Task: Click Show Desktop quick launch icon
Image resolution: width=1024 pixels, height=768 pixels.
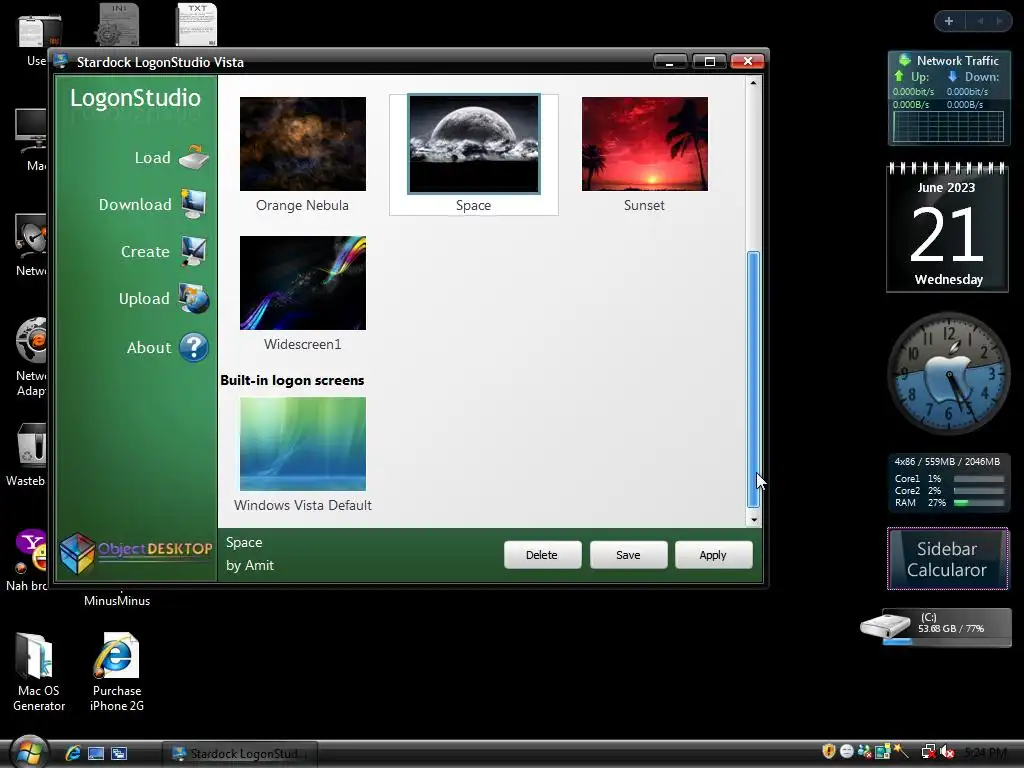Action: click(96, 753)
